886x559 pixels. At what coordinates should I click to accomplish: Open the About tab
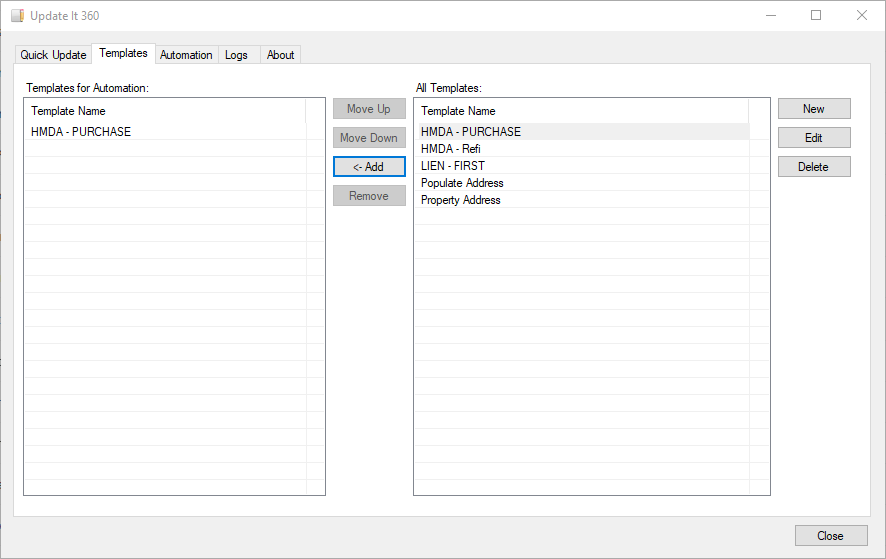280,55
